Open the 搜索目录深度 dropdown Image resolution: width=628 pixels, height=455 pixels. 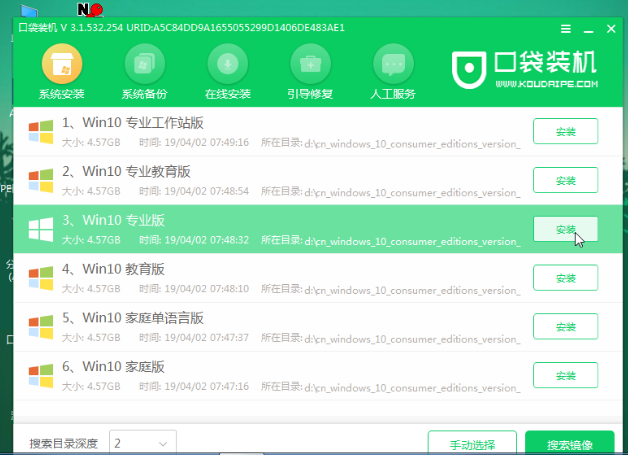point(142,443)
